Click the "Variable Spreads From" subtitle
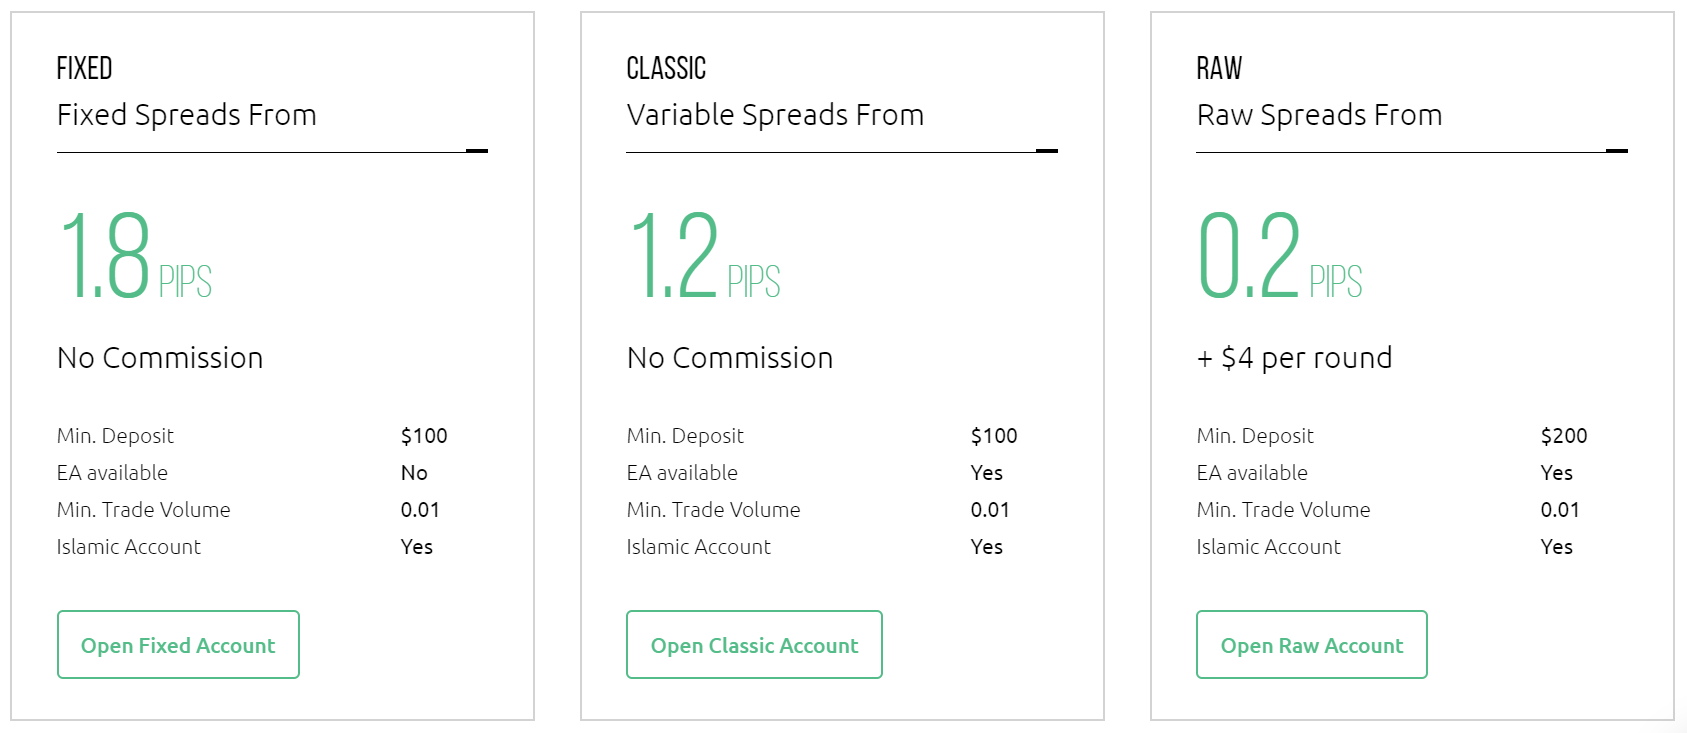The height and width of the screenshot is (733, 1687). coord(775,115)
